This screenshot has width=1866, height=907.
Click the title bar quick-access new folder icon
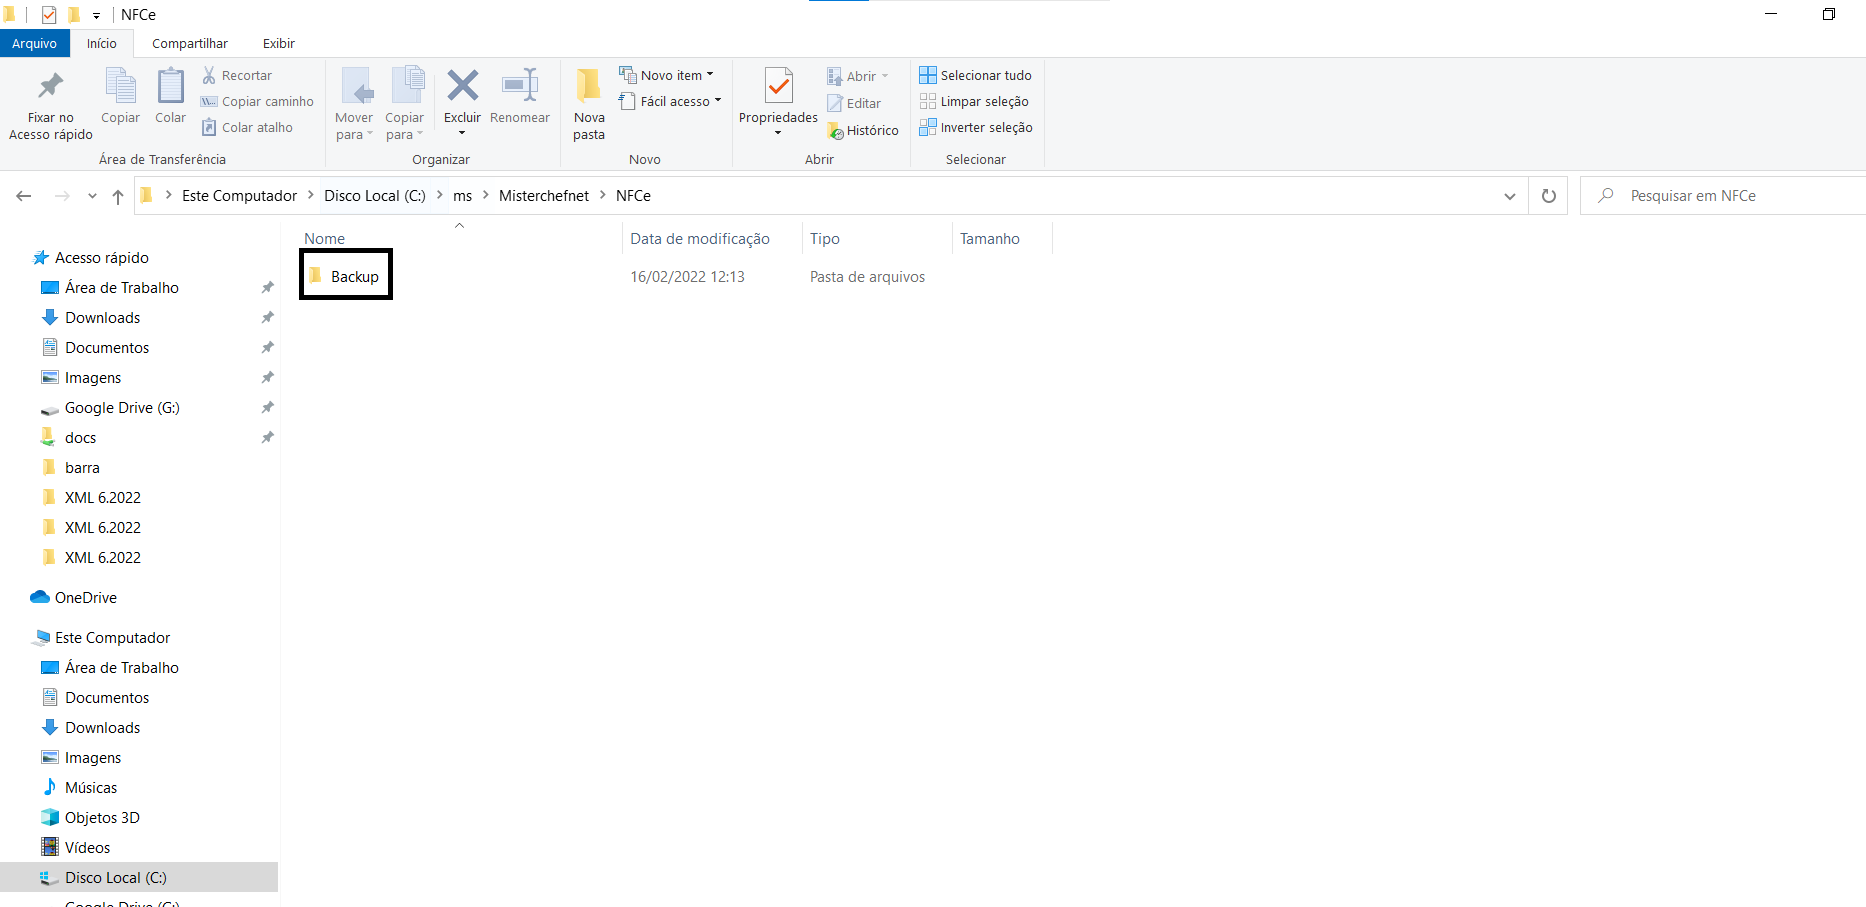(74, 15)
